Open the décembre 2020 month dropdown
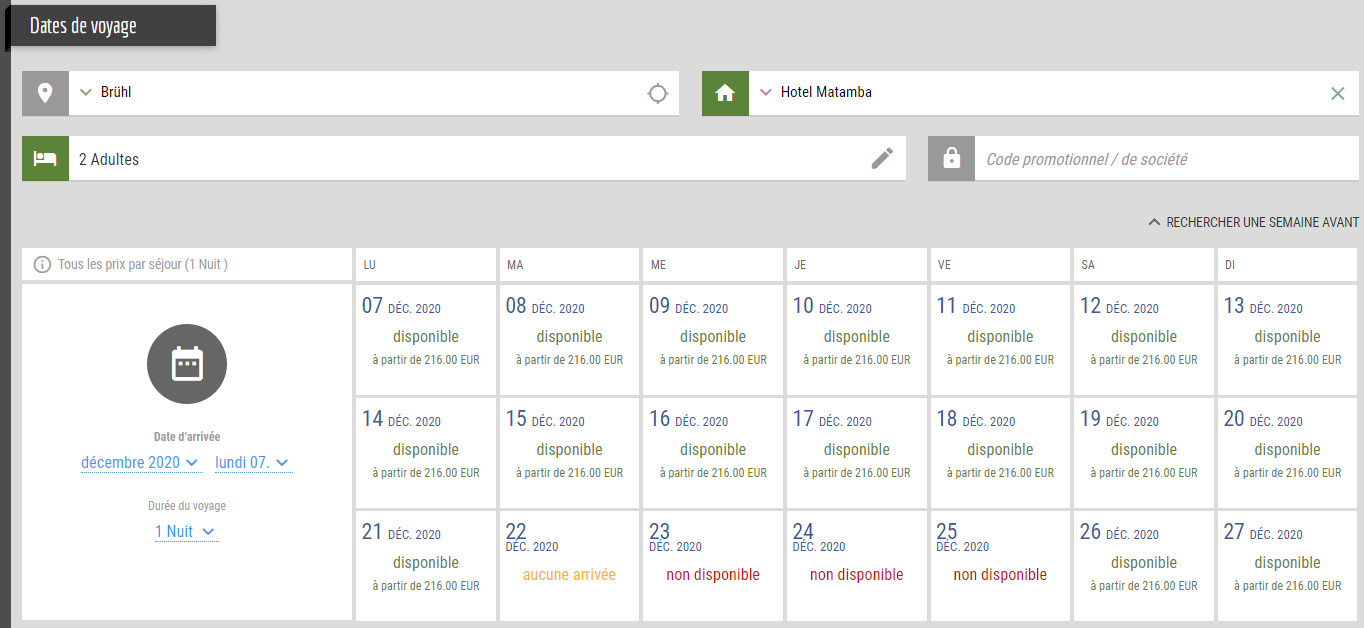1364x628 pixels. pyautogui.click(x=140, y=462)
